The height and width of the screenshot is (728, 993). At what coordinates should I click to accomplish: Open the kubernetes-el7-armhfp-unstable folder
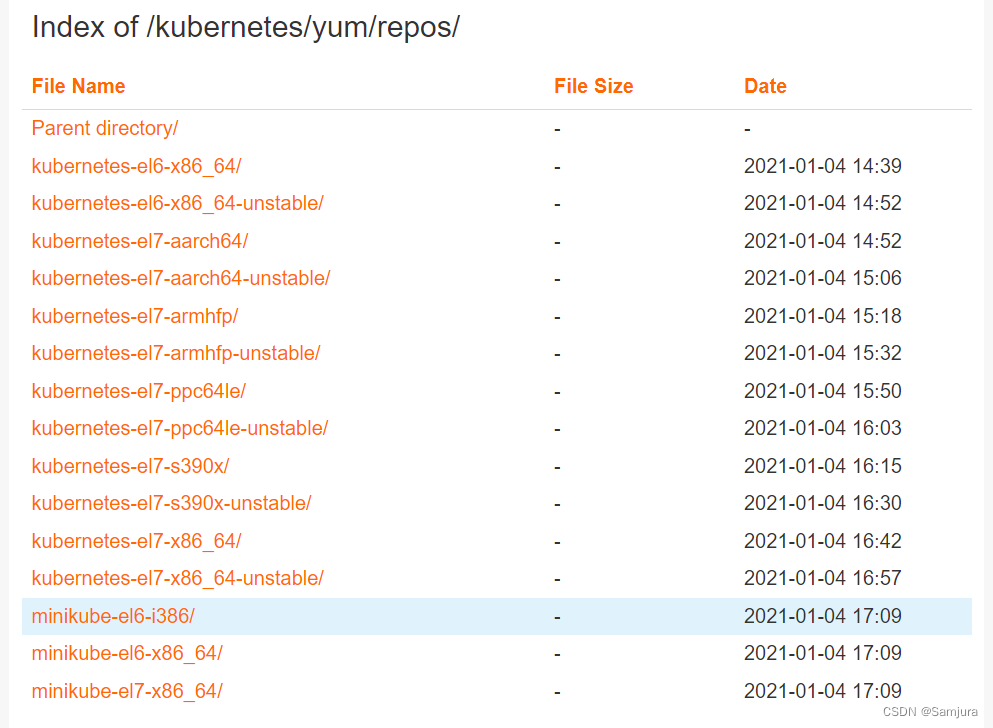(176, 353)
